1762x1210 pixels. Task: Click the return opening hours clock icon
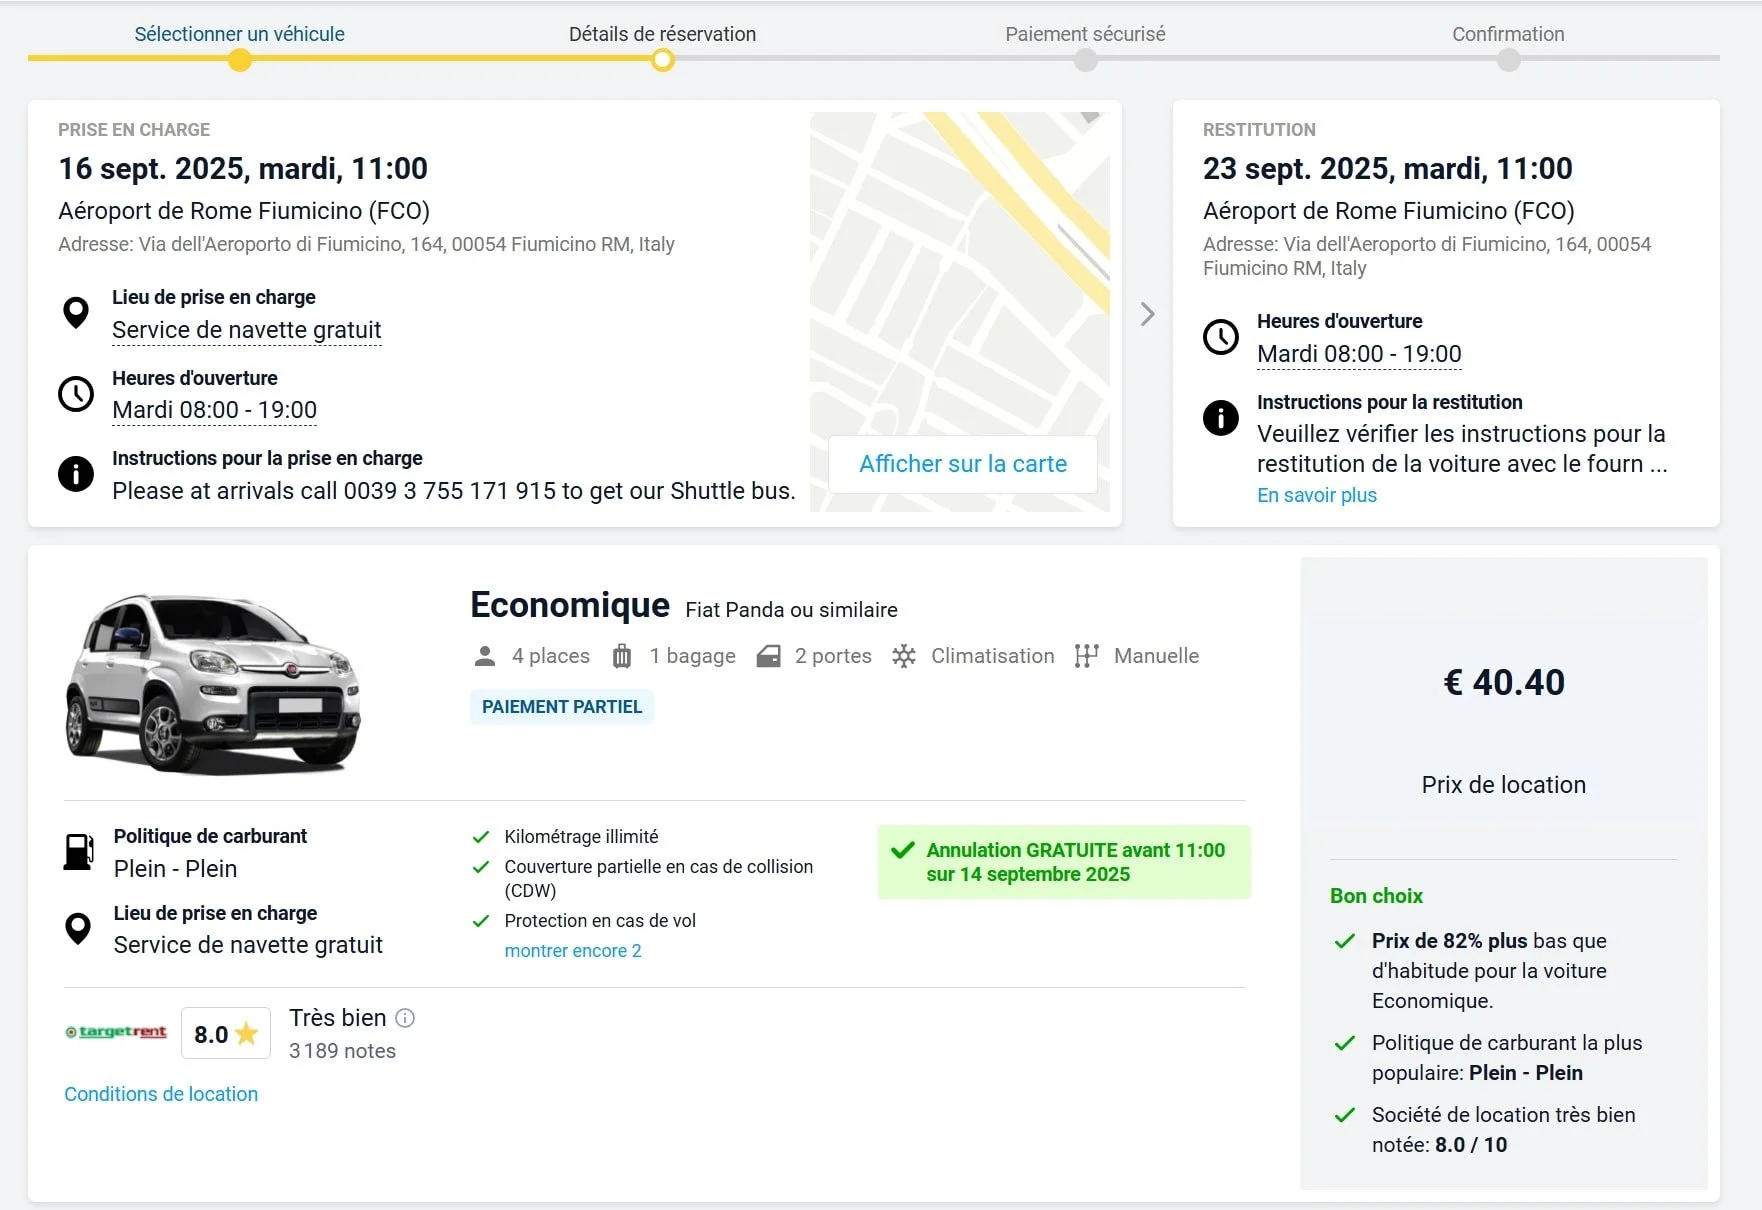tap(1220, 337)
